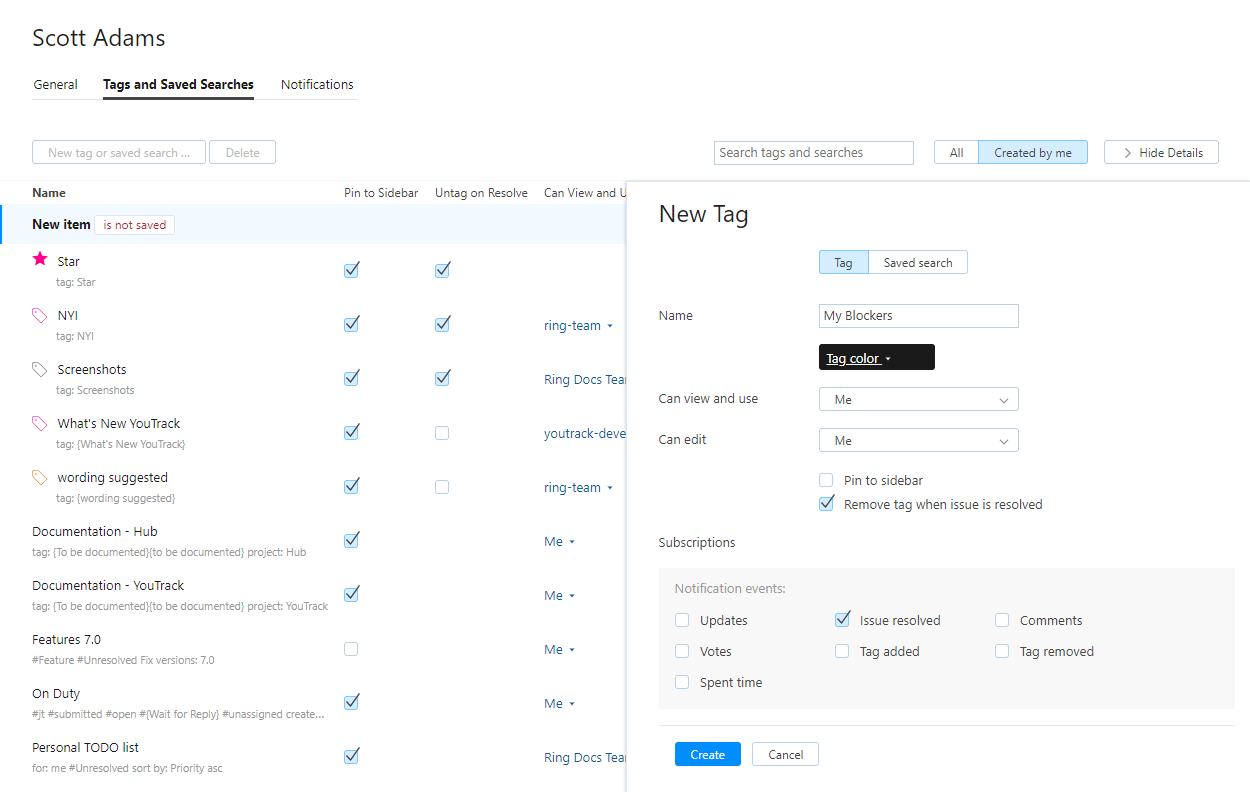Image resolution: width=1250 pixels, height=792 pixels.
Task: Click the arrow icon on Hide Details
Action: coord(1127,153)
